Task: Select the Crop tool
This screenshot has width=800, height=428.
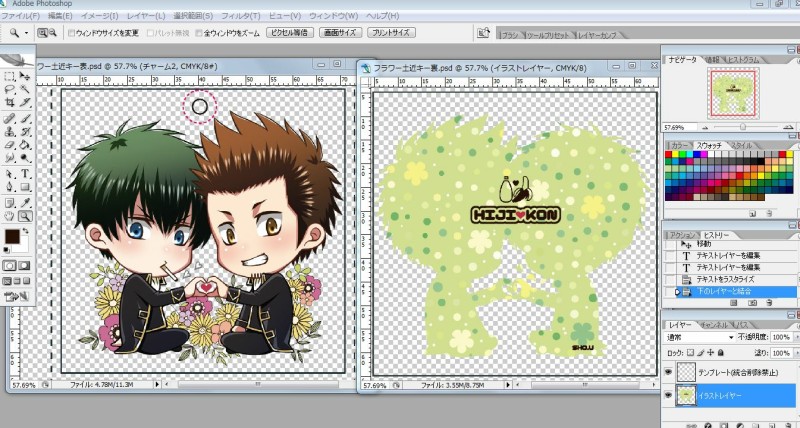Action: pos(9,102)
